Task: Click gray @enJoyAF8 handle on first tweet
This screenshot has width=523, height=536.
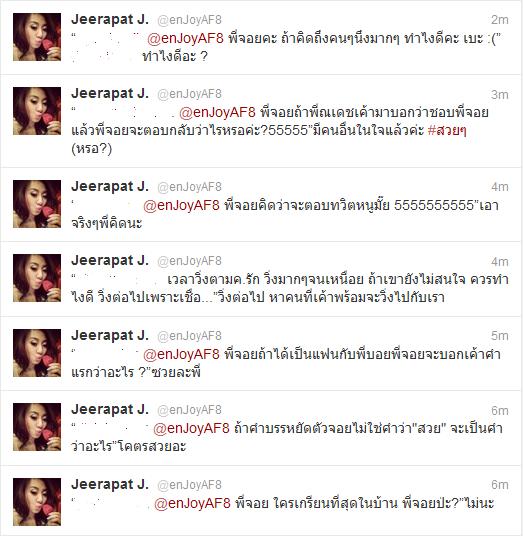Action: 189,20
